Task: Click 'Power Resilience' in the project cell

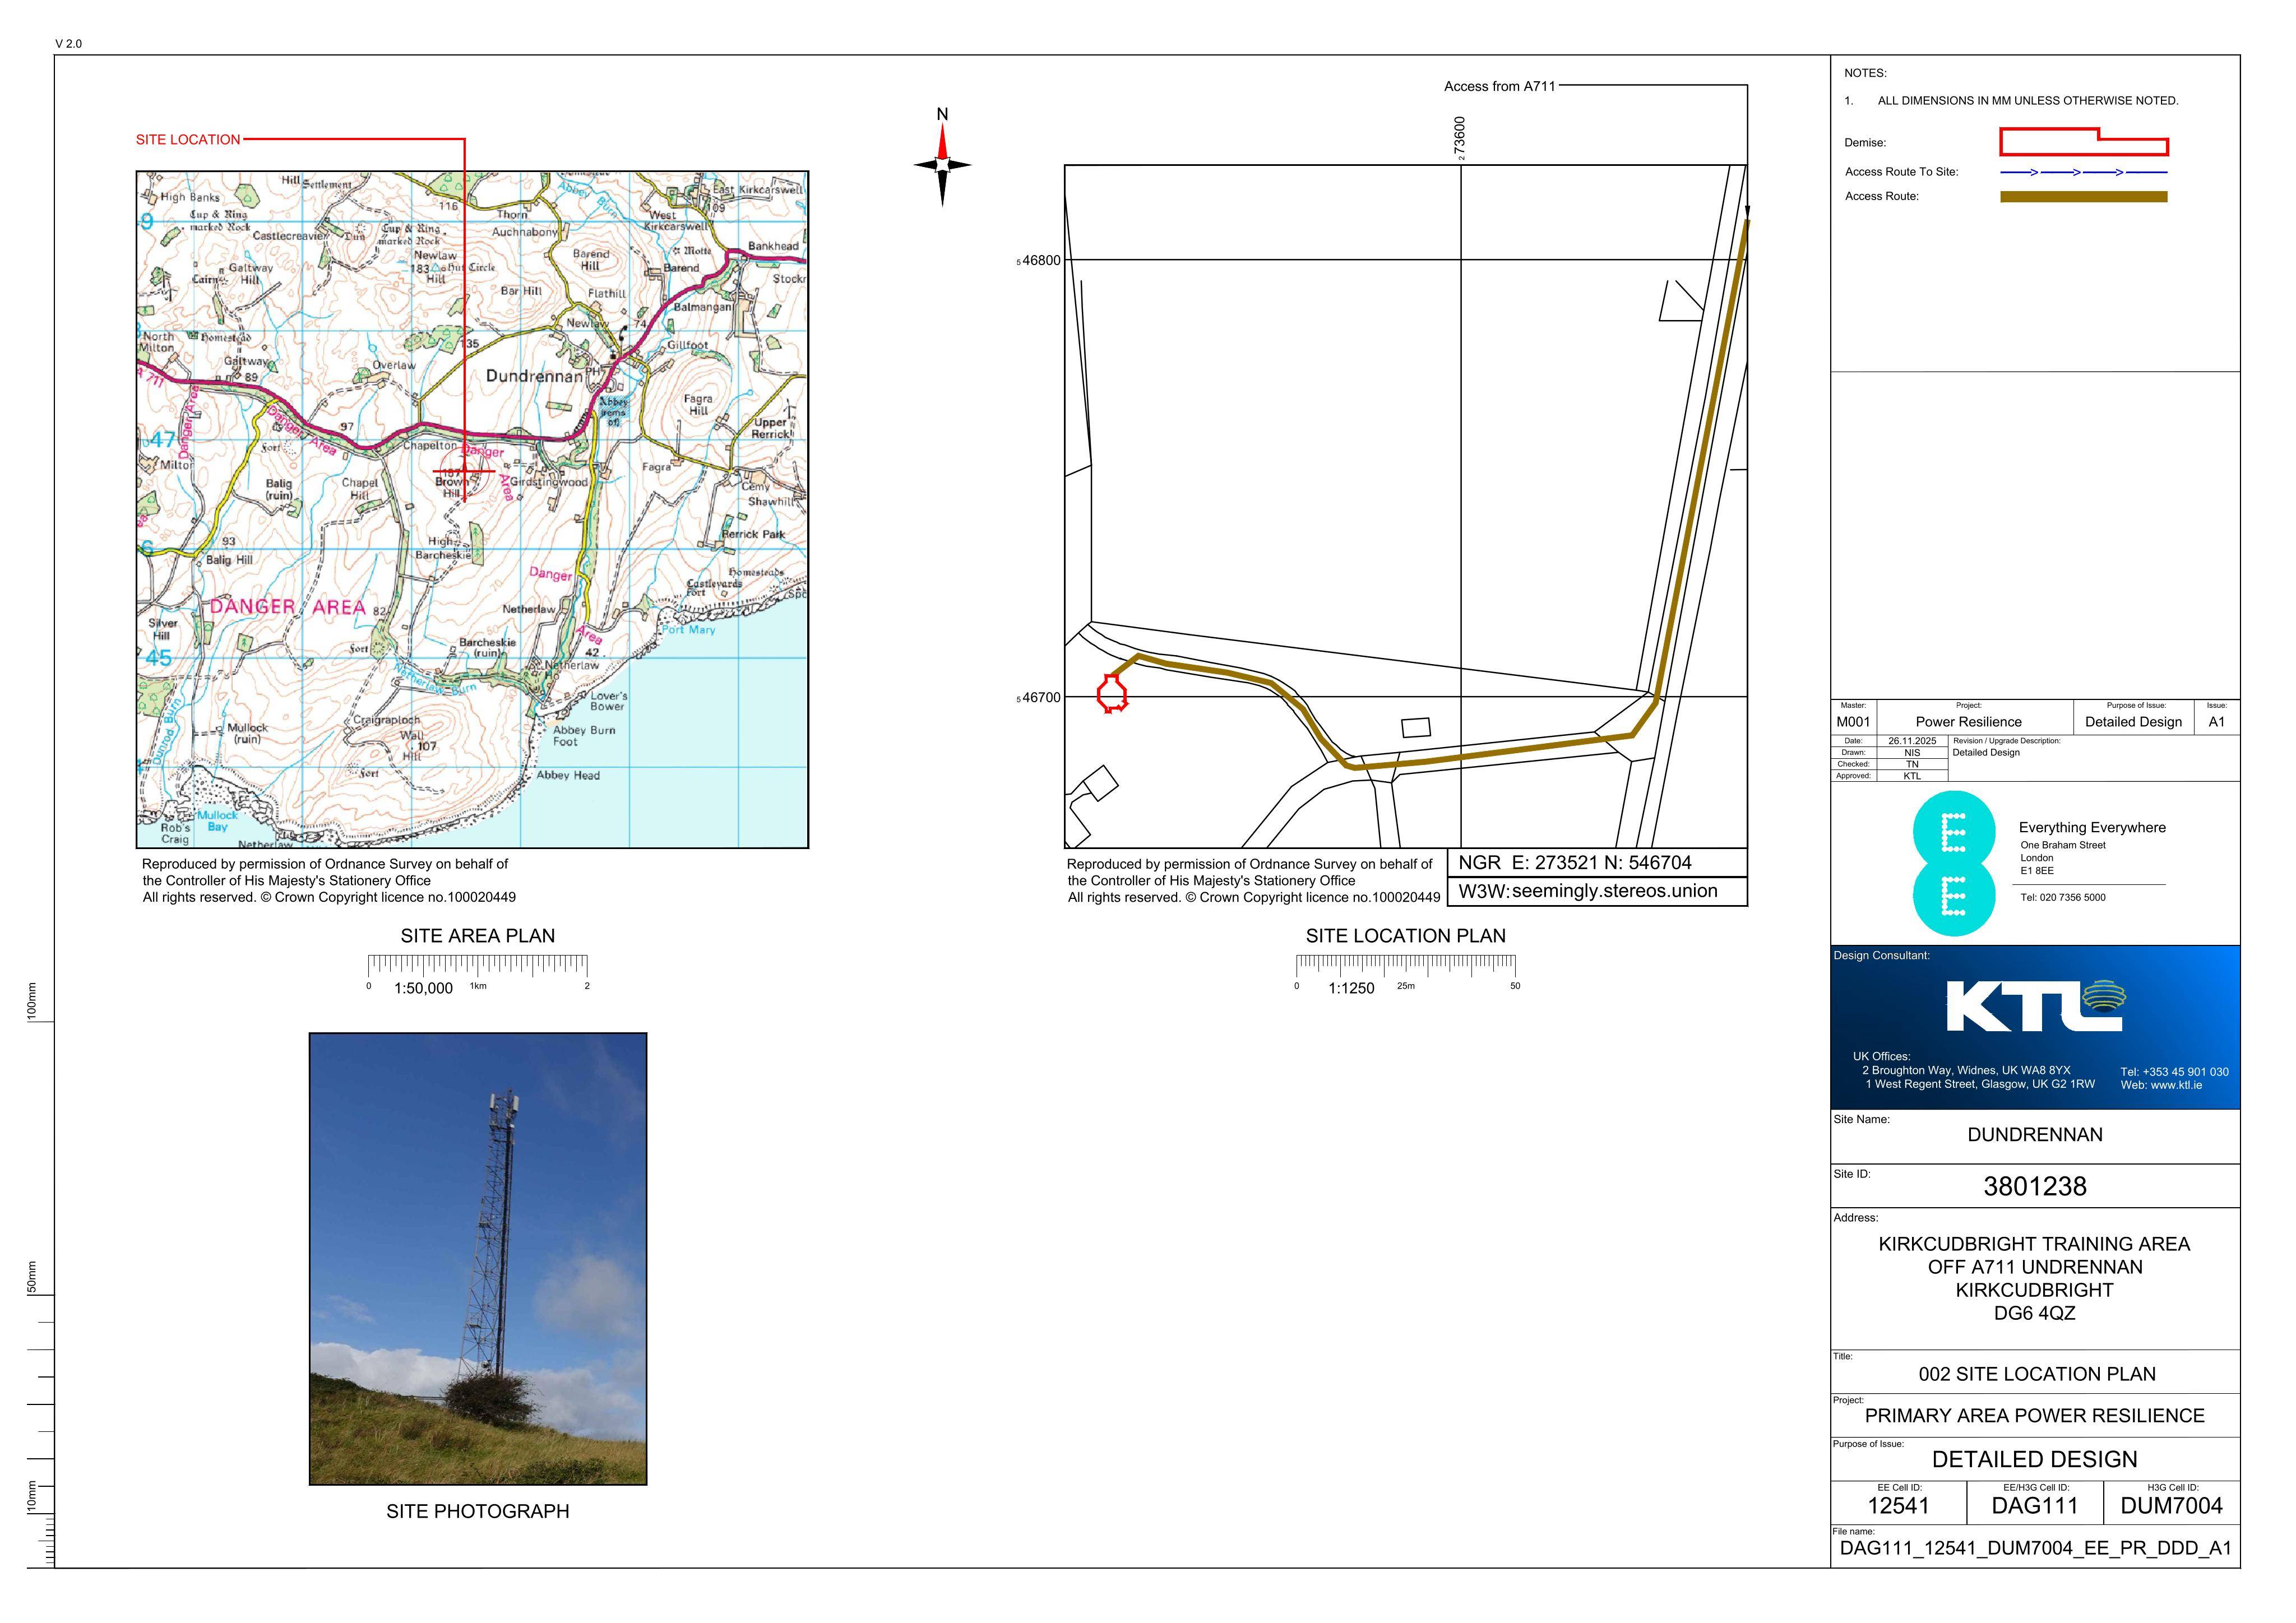Action: [x=1968, y=722]
